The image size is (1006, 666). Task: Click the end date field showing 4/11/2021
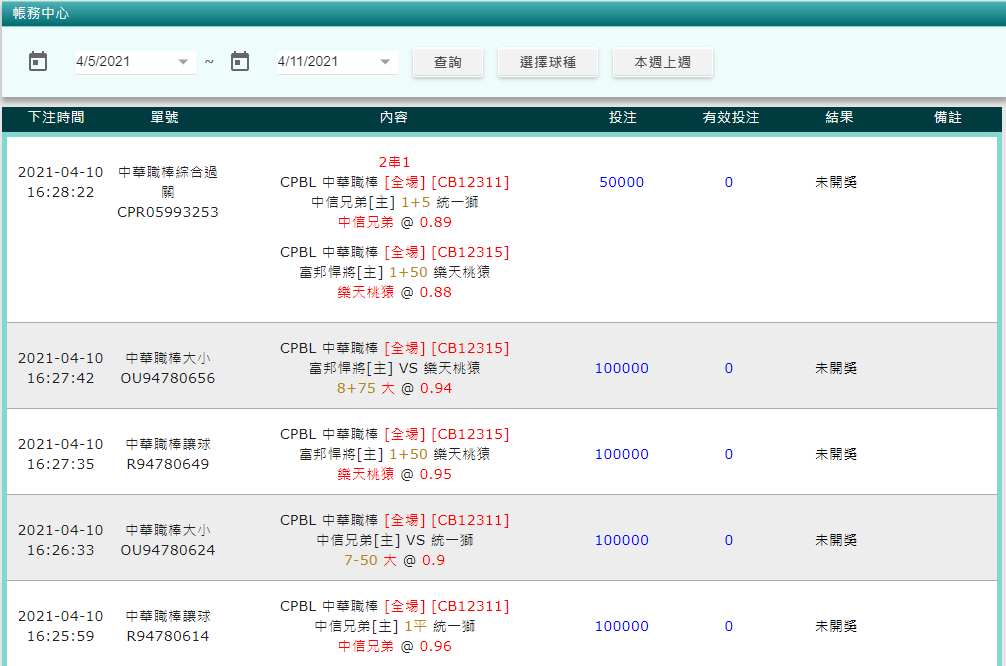point(337,62)
